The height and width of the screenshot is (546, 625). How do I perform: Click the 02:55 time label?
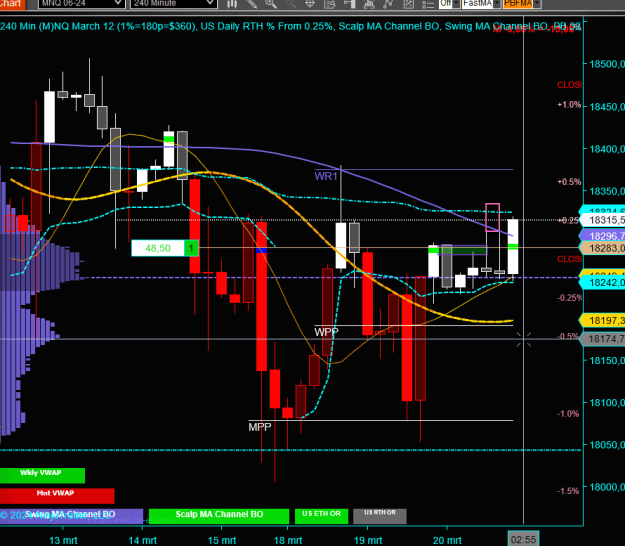tap(523, 539)
